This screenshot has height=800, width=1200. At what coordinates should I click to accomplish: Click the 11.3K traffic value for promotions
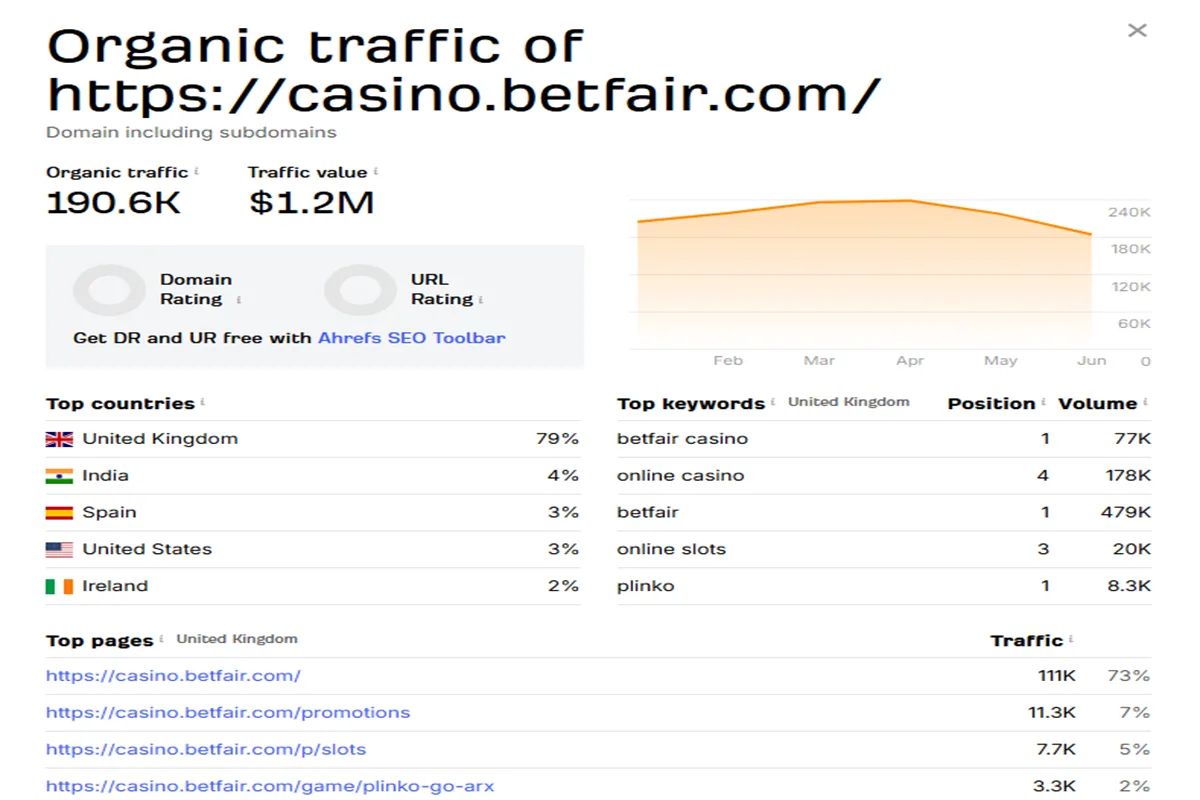tap(1052, 713)
